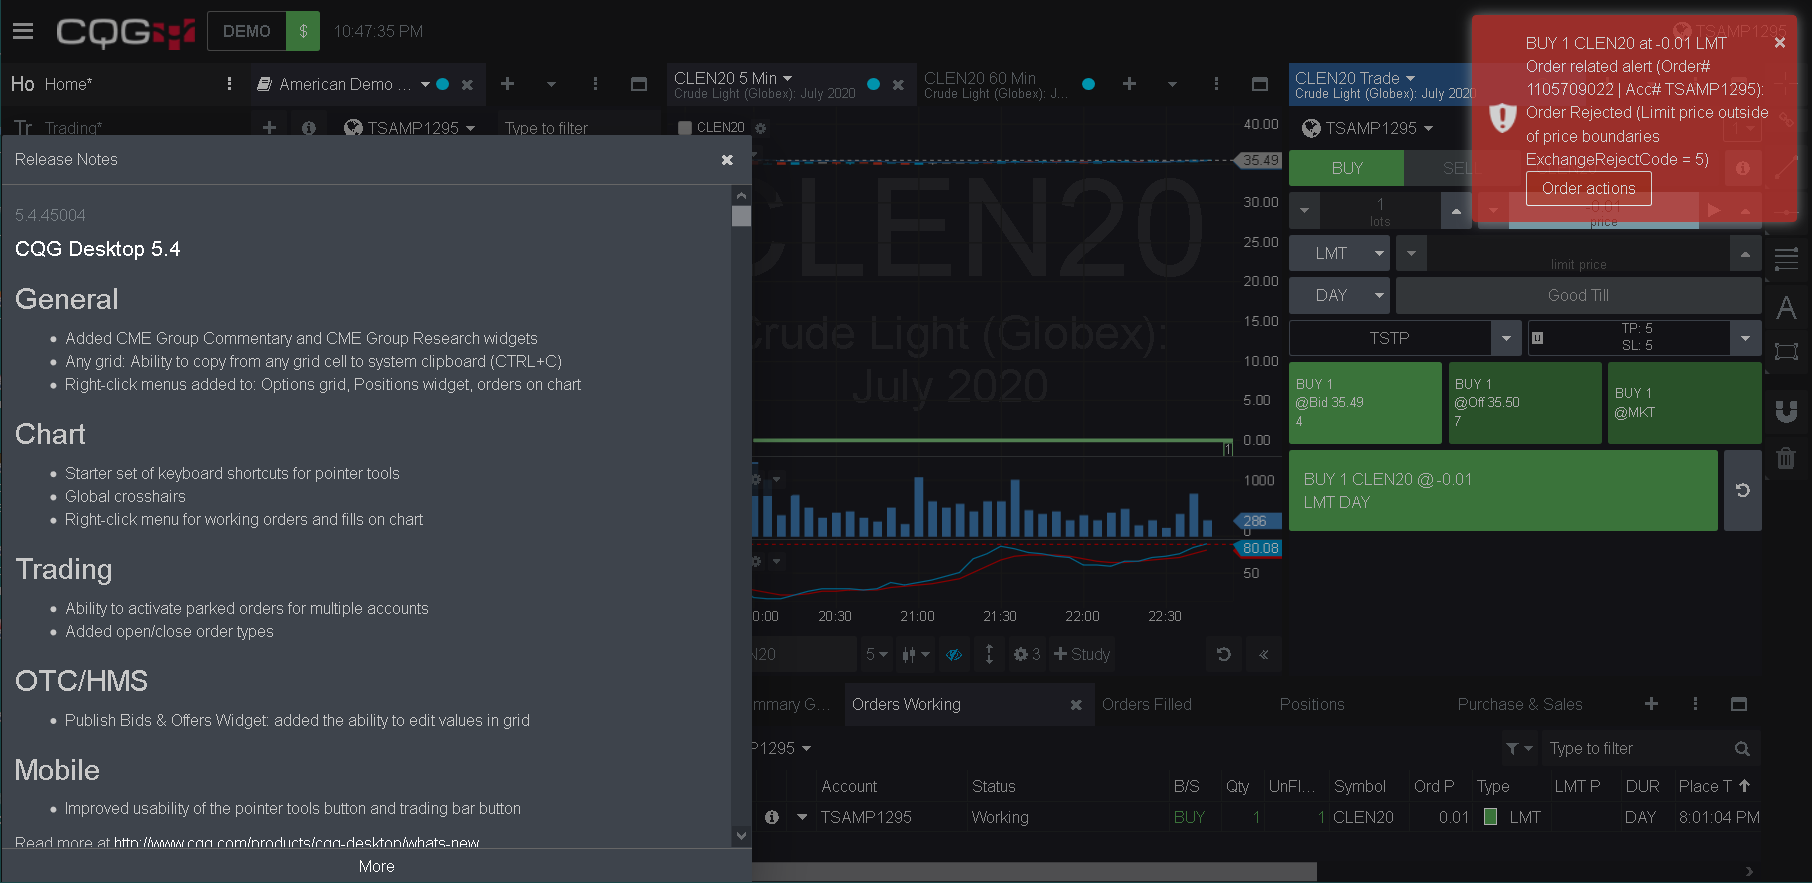
Task: Open the chart type candlestick selector
Action: click(x=915, y=654)
